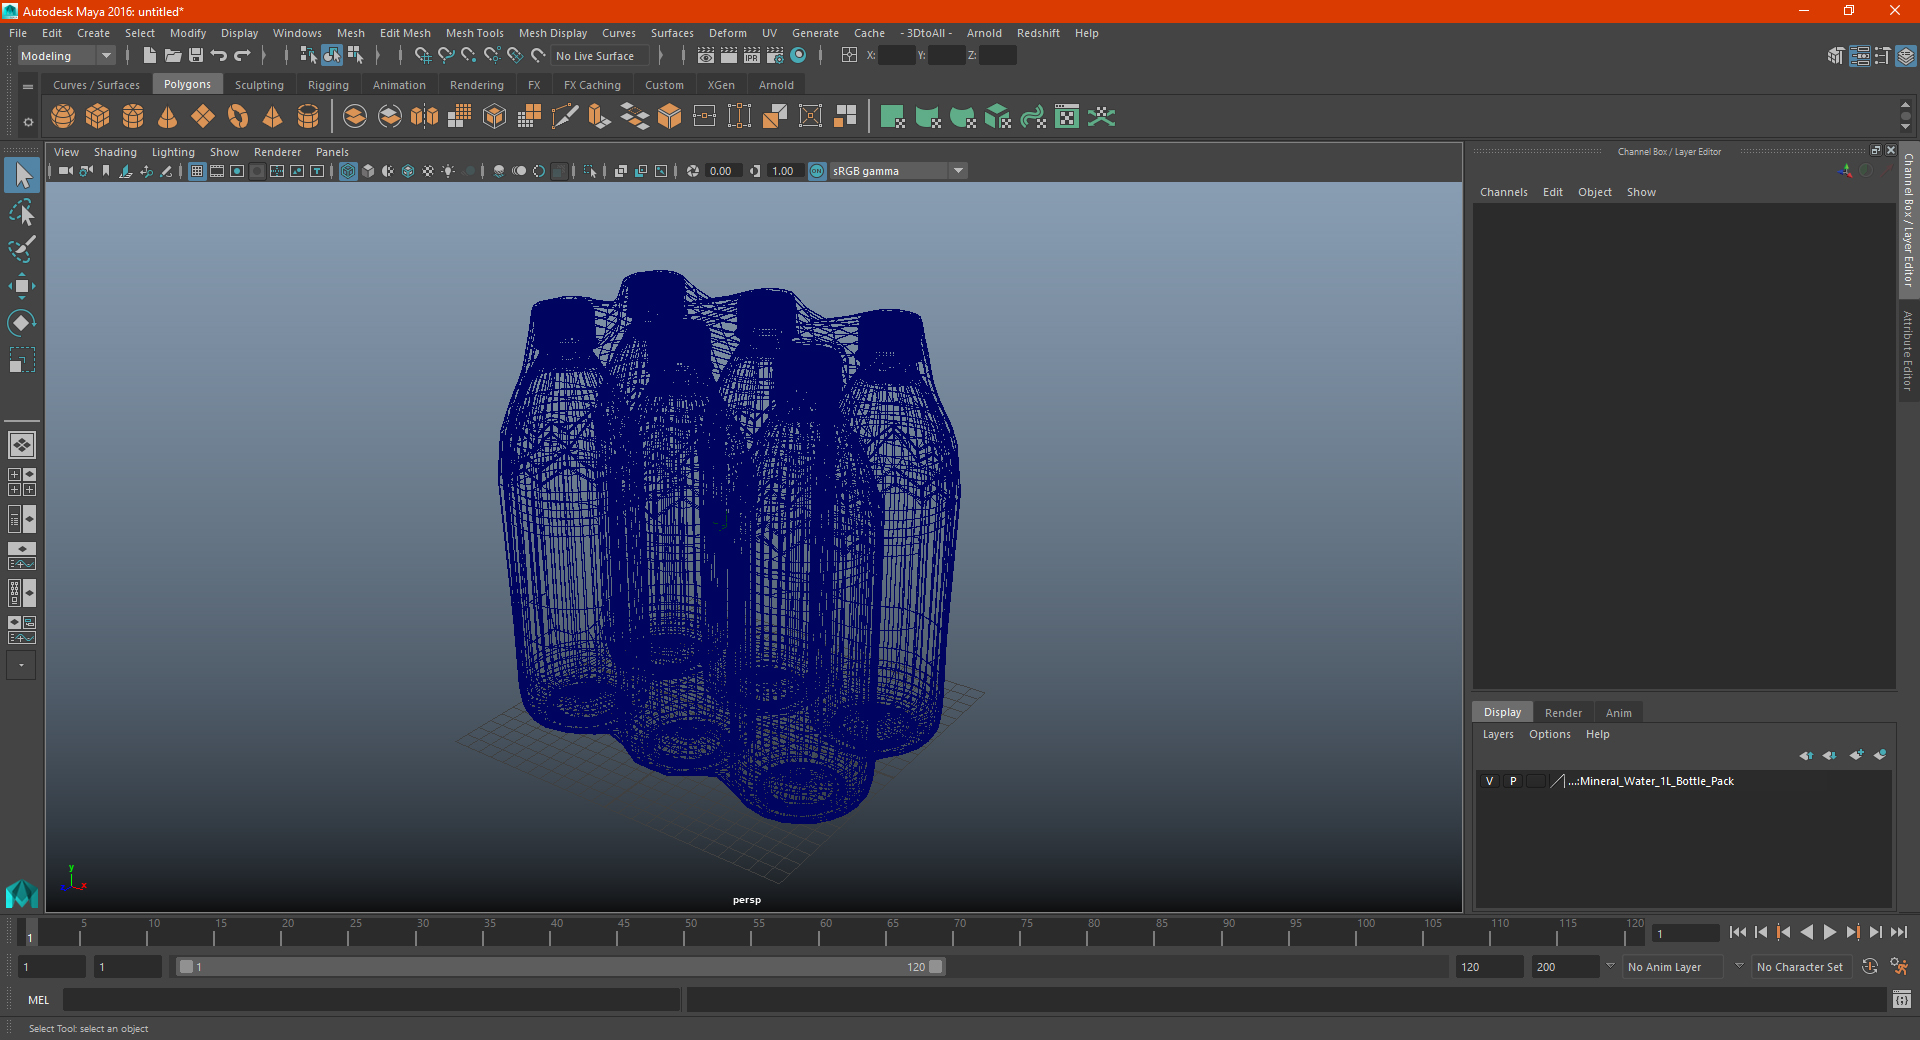Open the sRGB gamma view transform dropdown
Viewport: 1920px width, 1040px height.
(x=898, y=171)
